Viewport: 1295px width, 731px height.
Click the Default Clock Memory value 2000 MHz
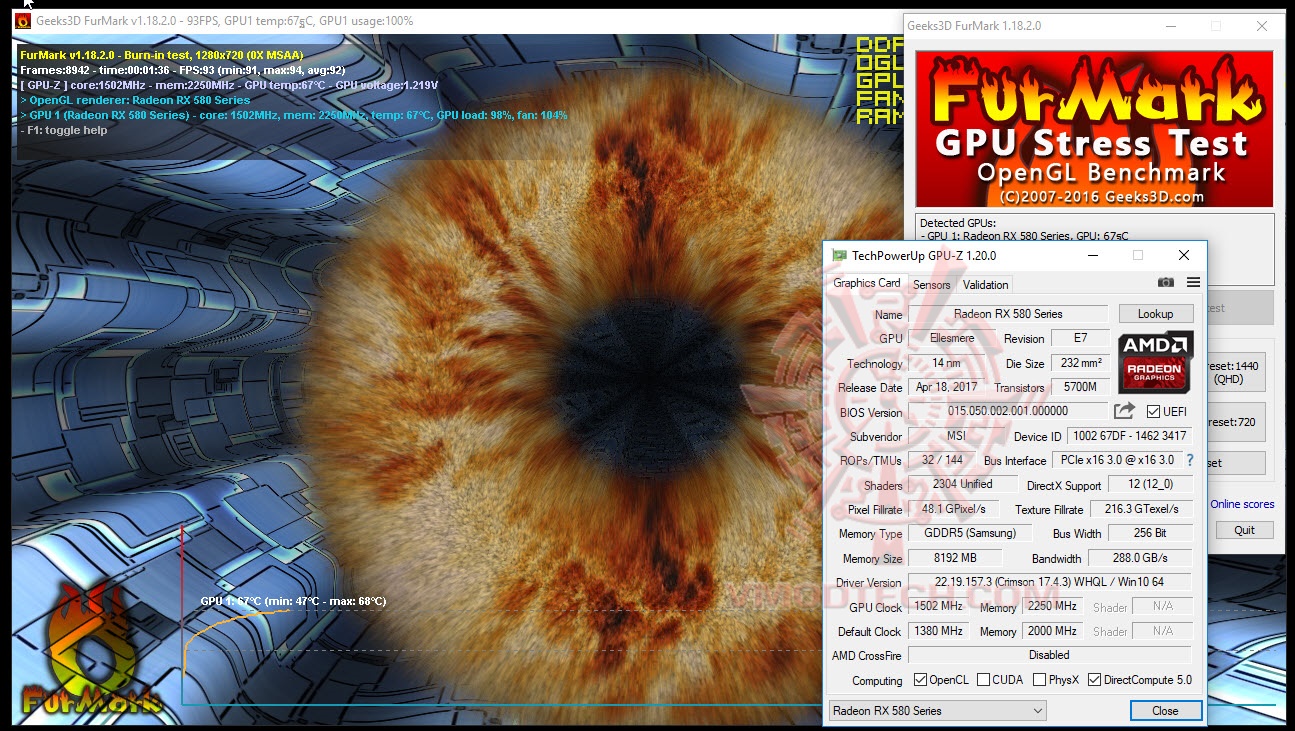tap(1051, 631)
